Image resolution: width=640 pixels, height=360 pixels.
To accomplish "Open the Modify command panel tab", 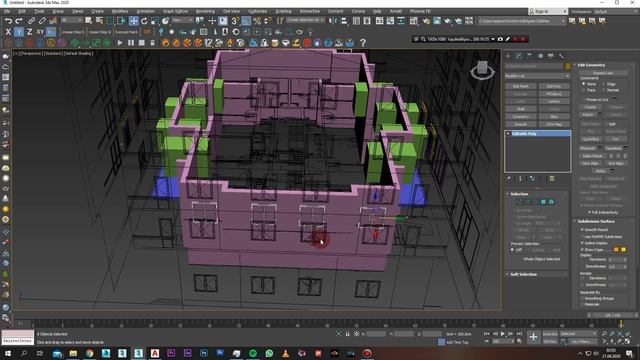I will pos(518,56).
